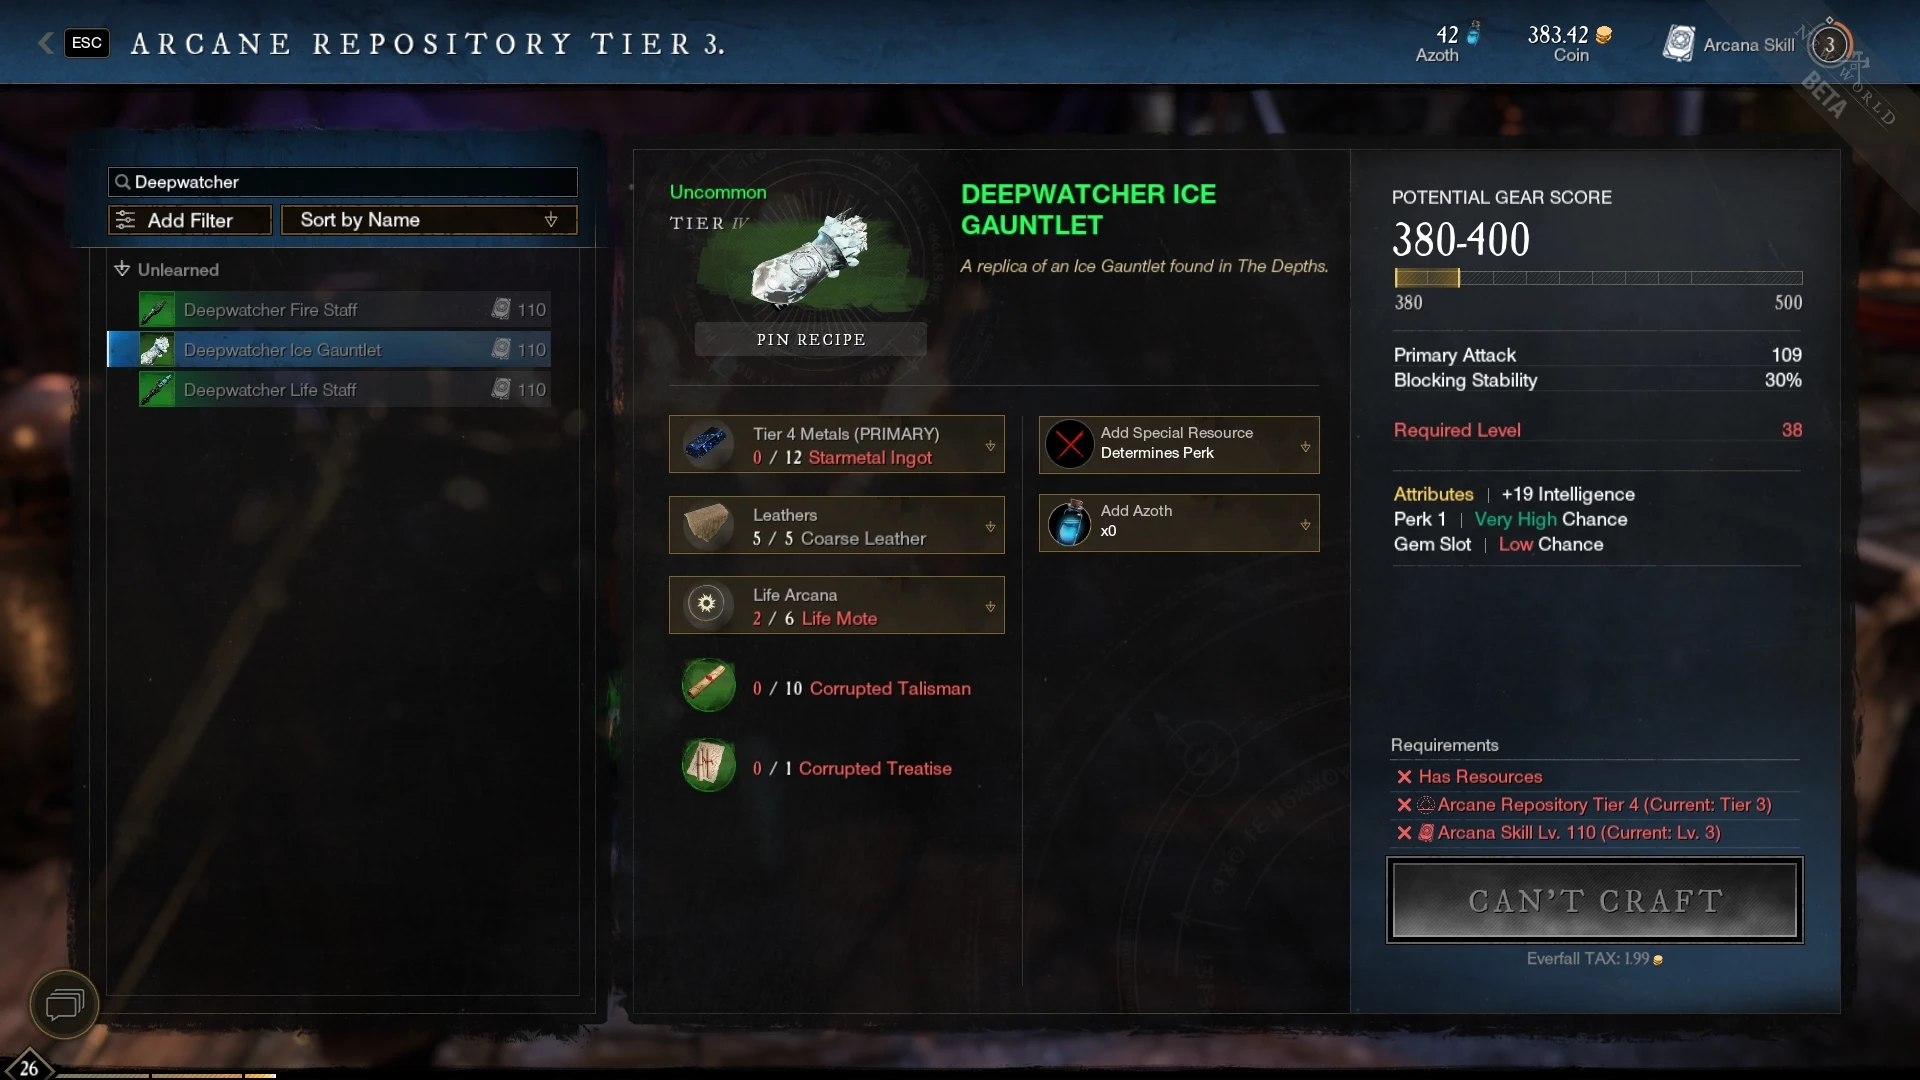Open the Add Azoth dropdown
Screen dimensions: 1920x1080
[x=1179, y=523]
